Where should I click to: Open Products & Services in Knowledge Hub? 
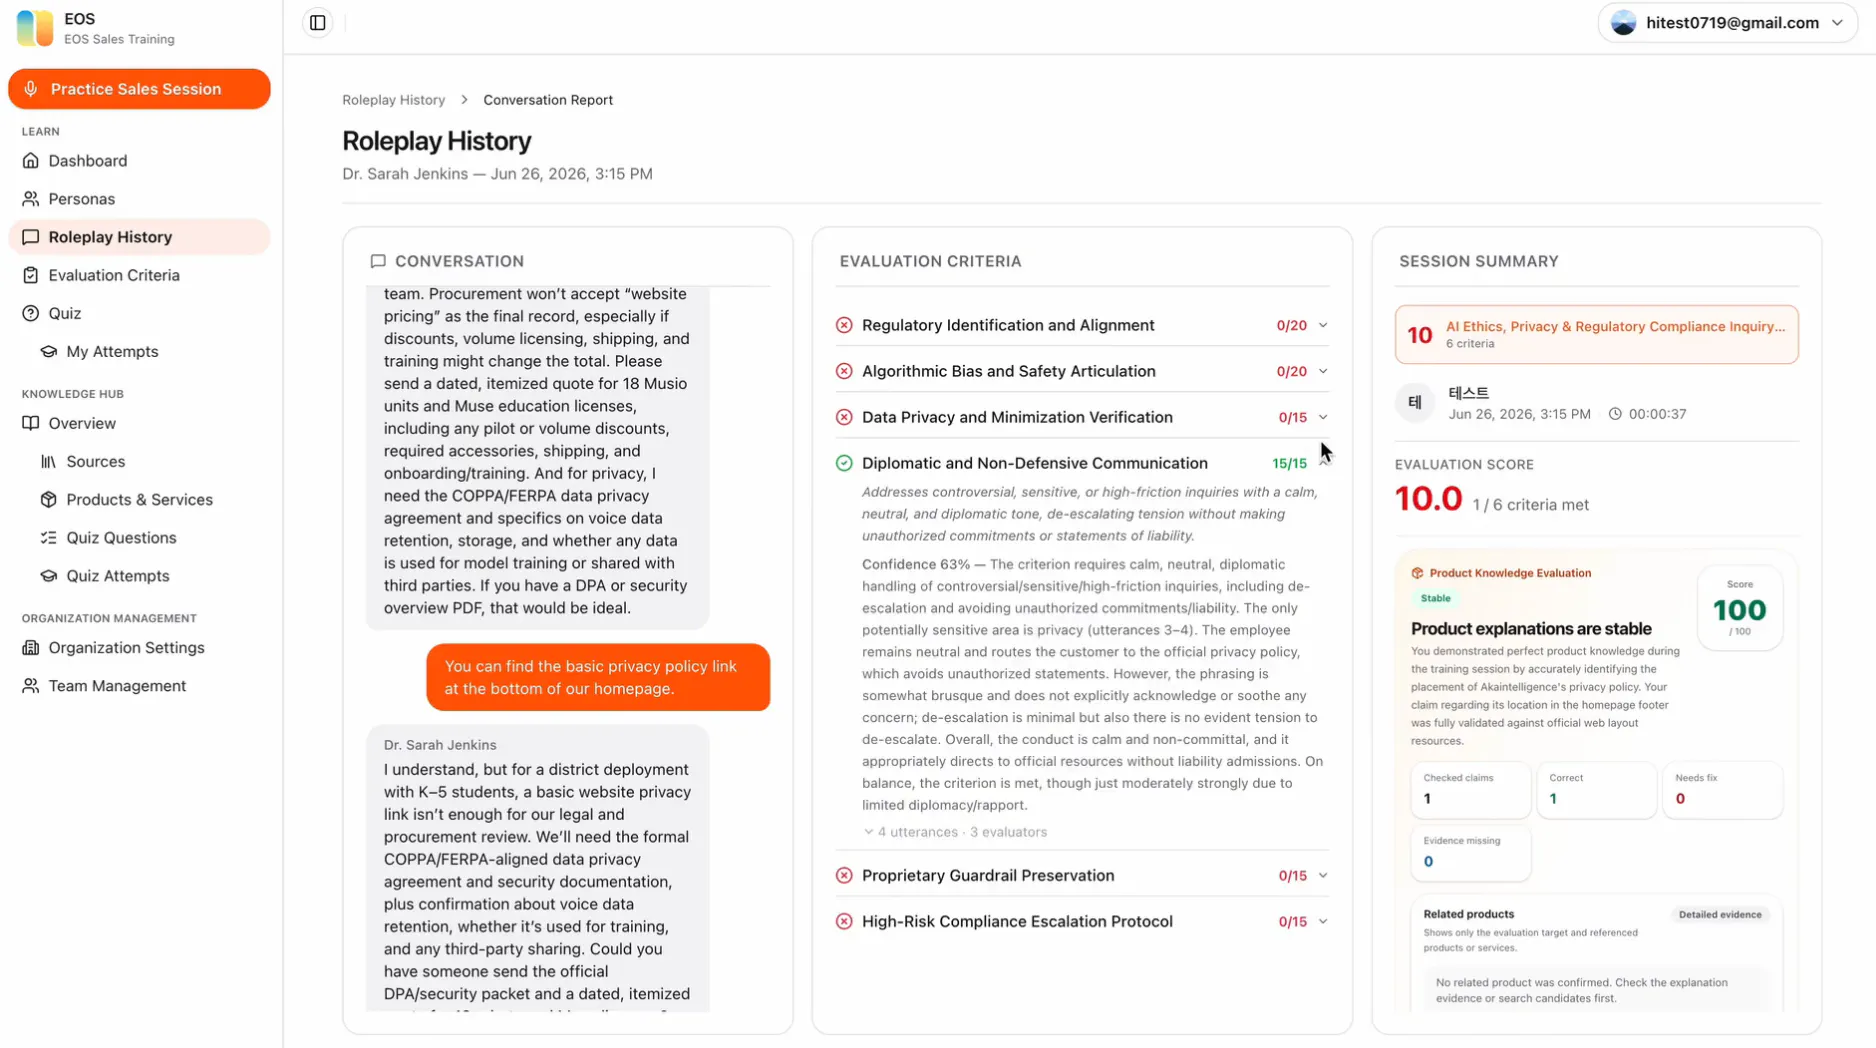click(139, 500)
